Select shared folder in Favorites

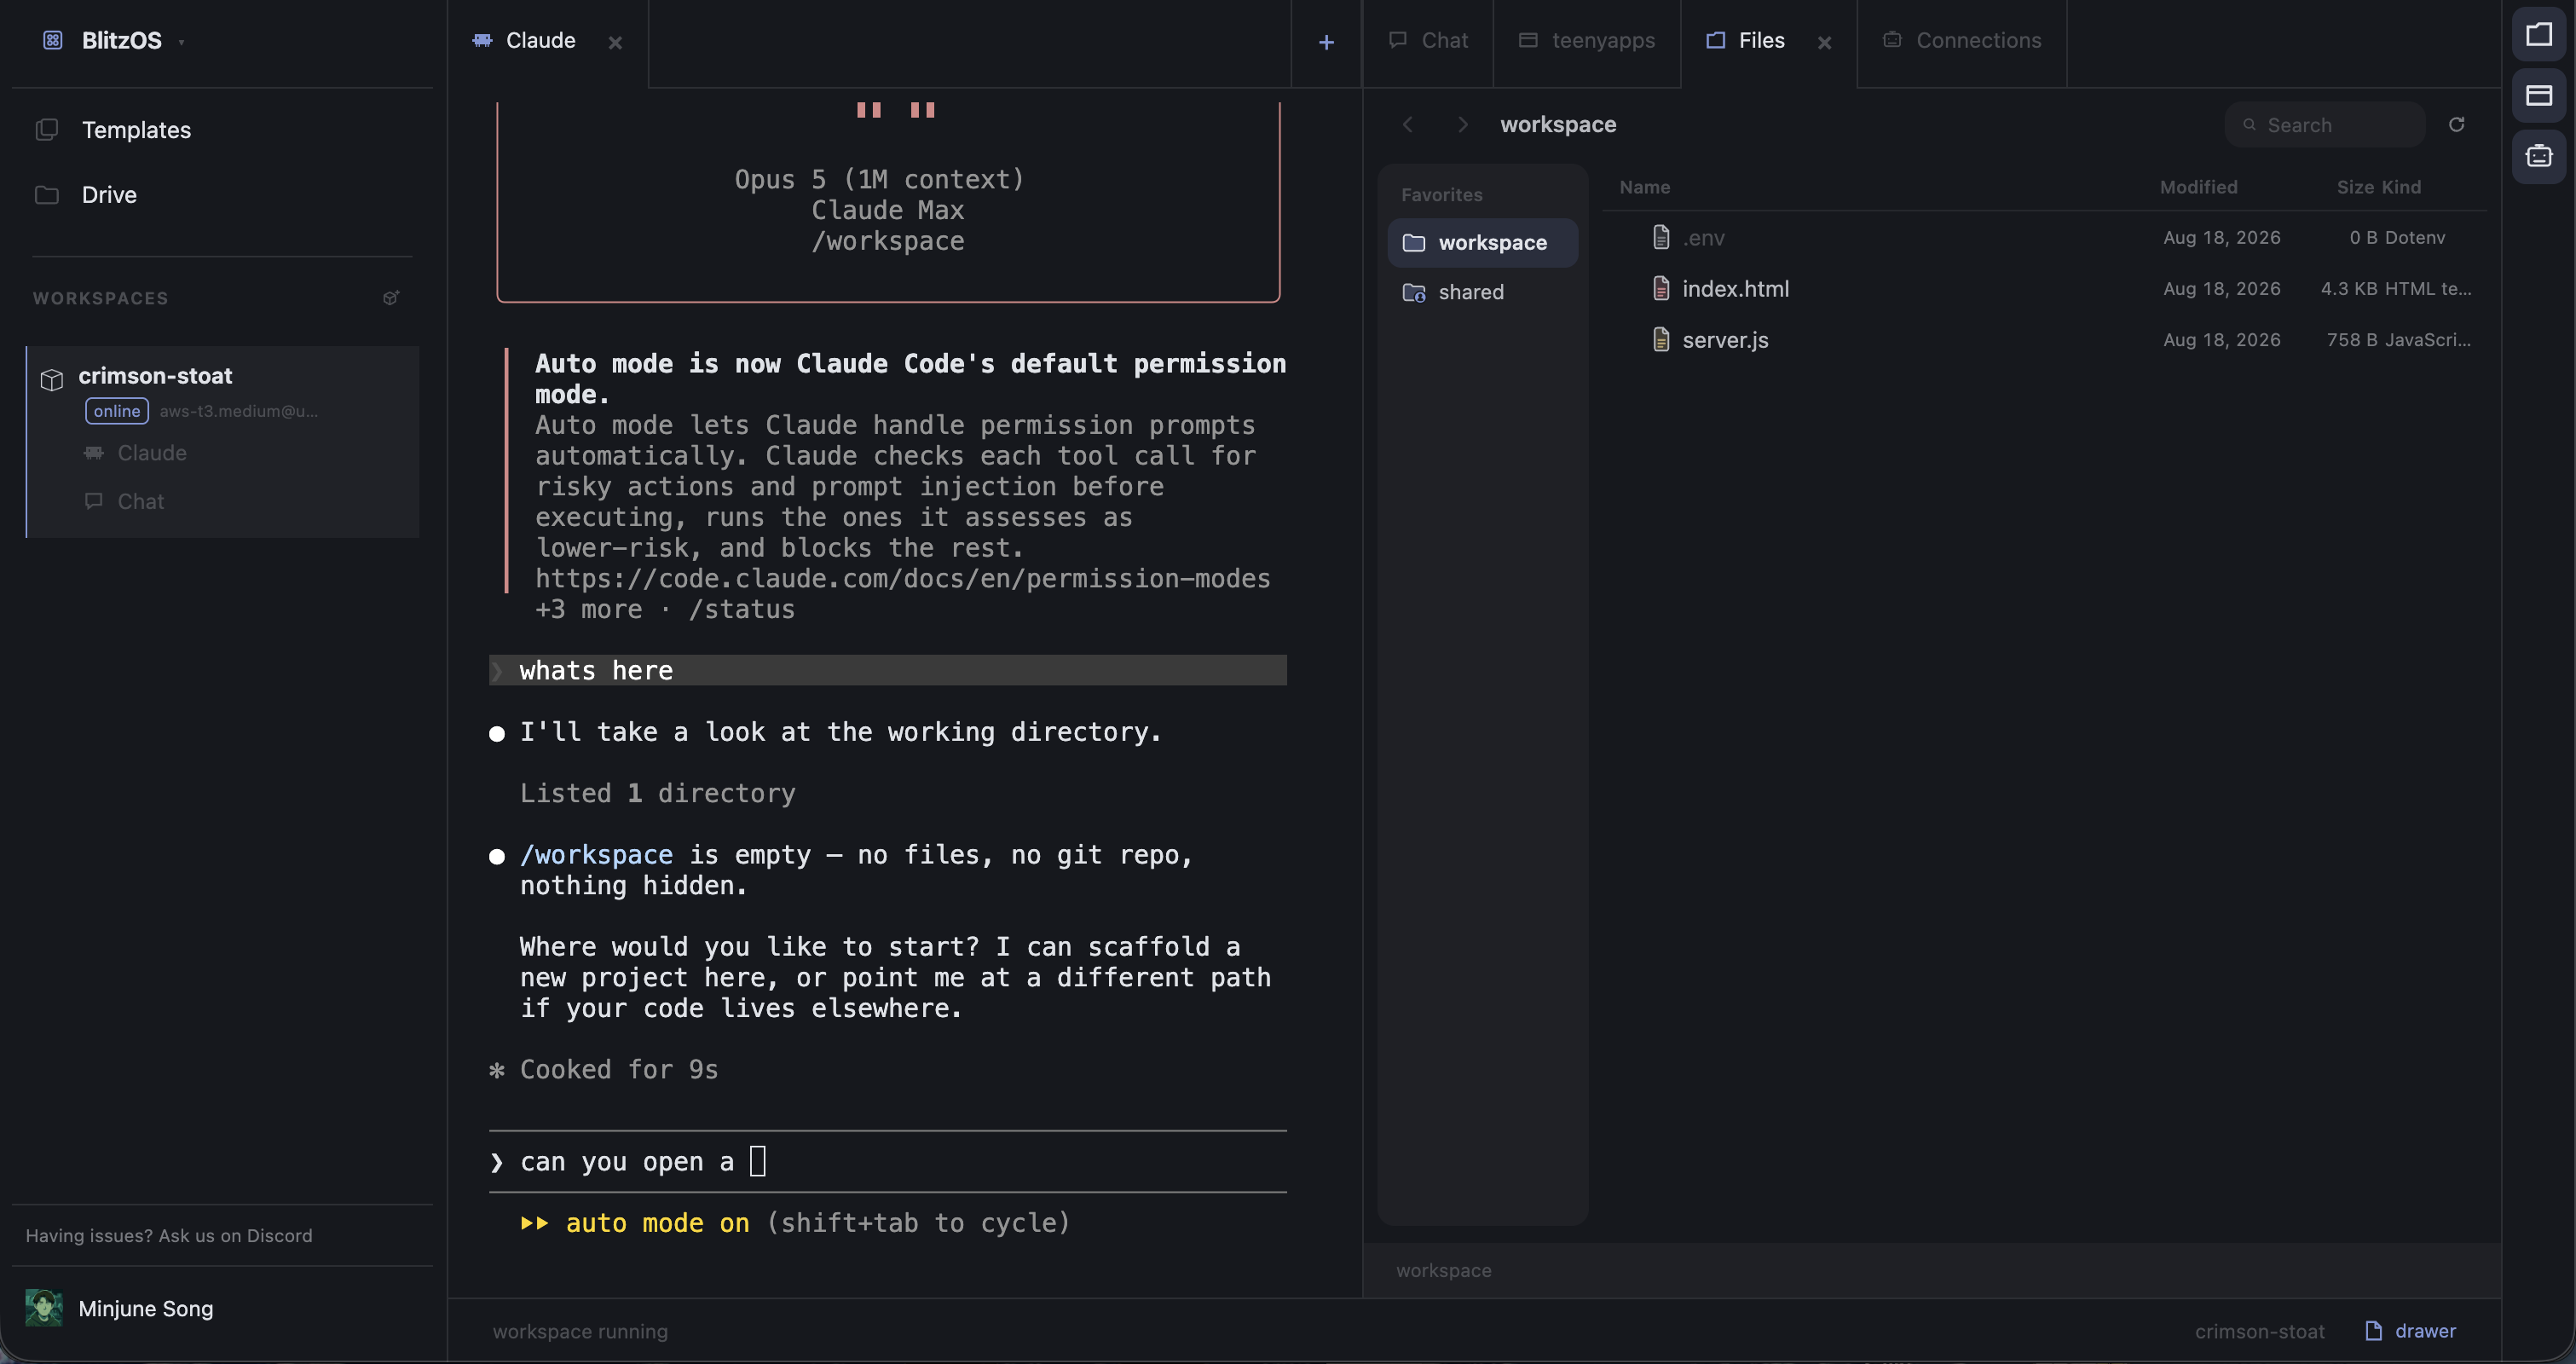point(1483,292)
